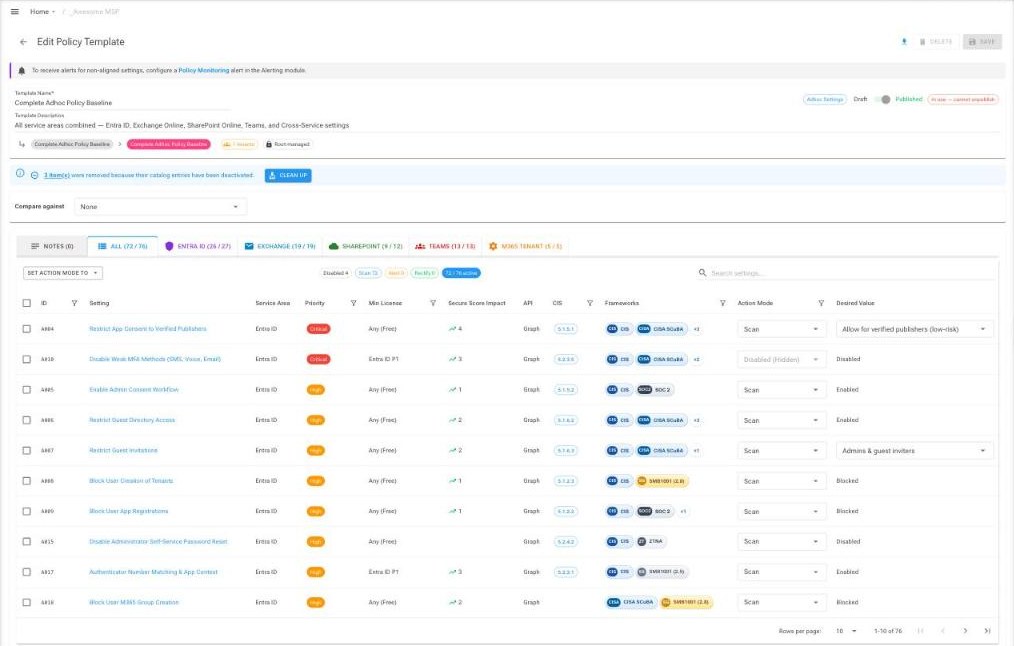1014x646 pixels.
Task: Open the Compare against dropdown
Action: [x=160, y=207]
